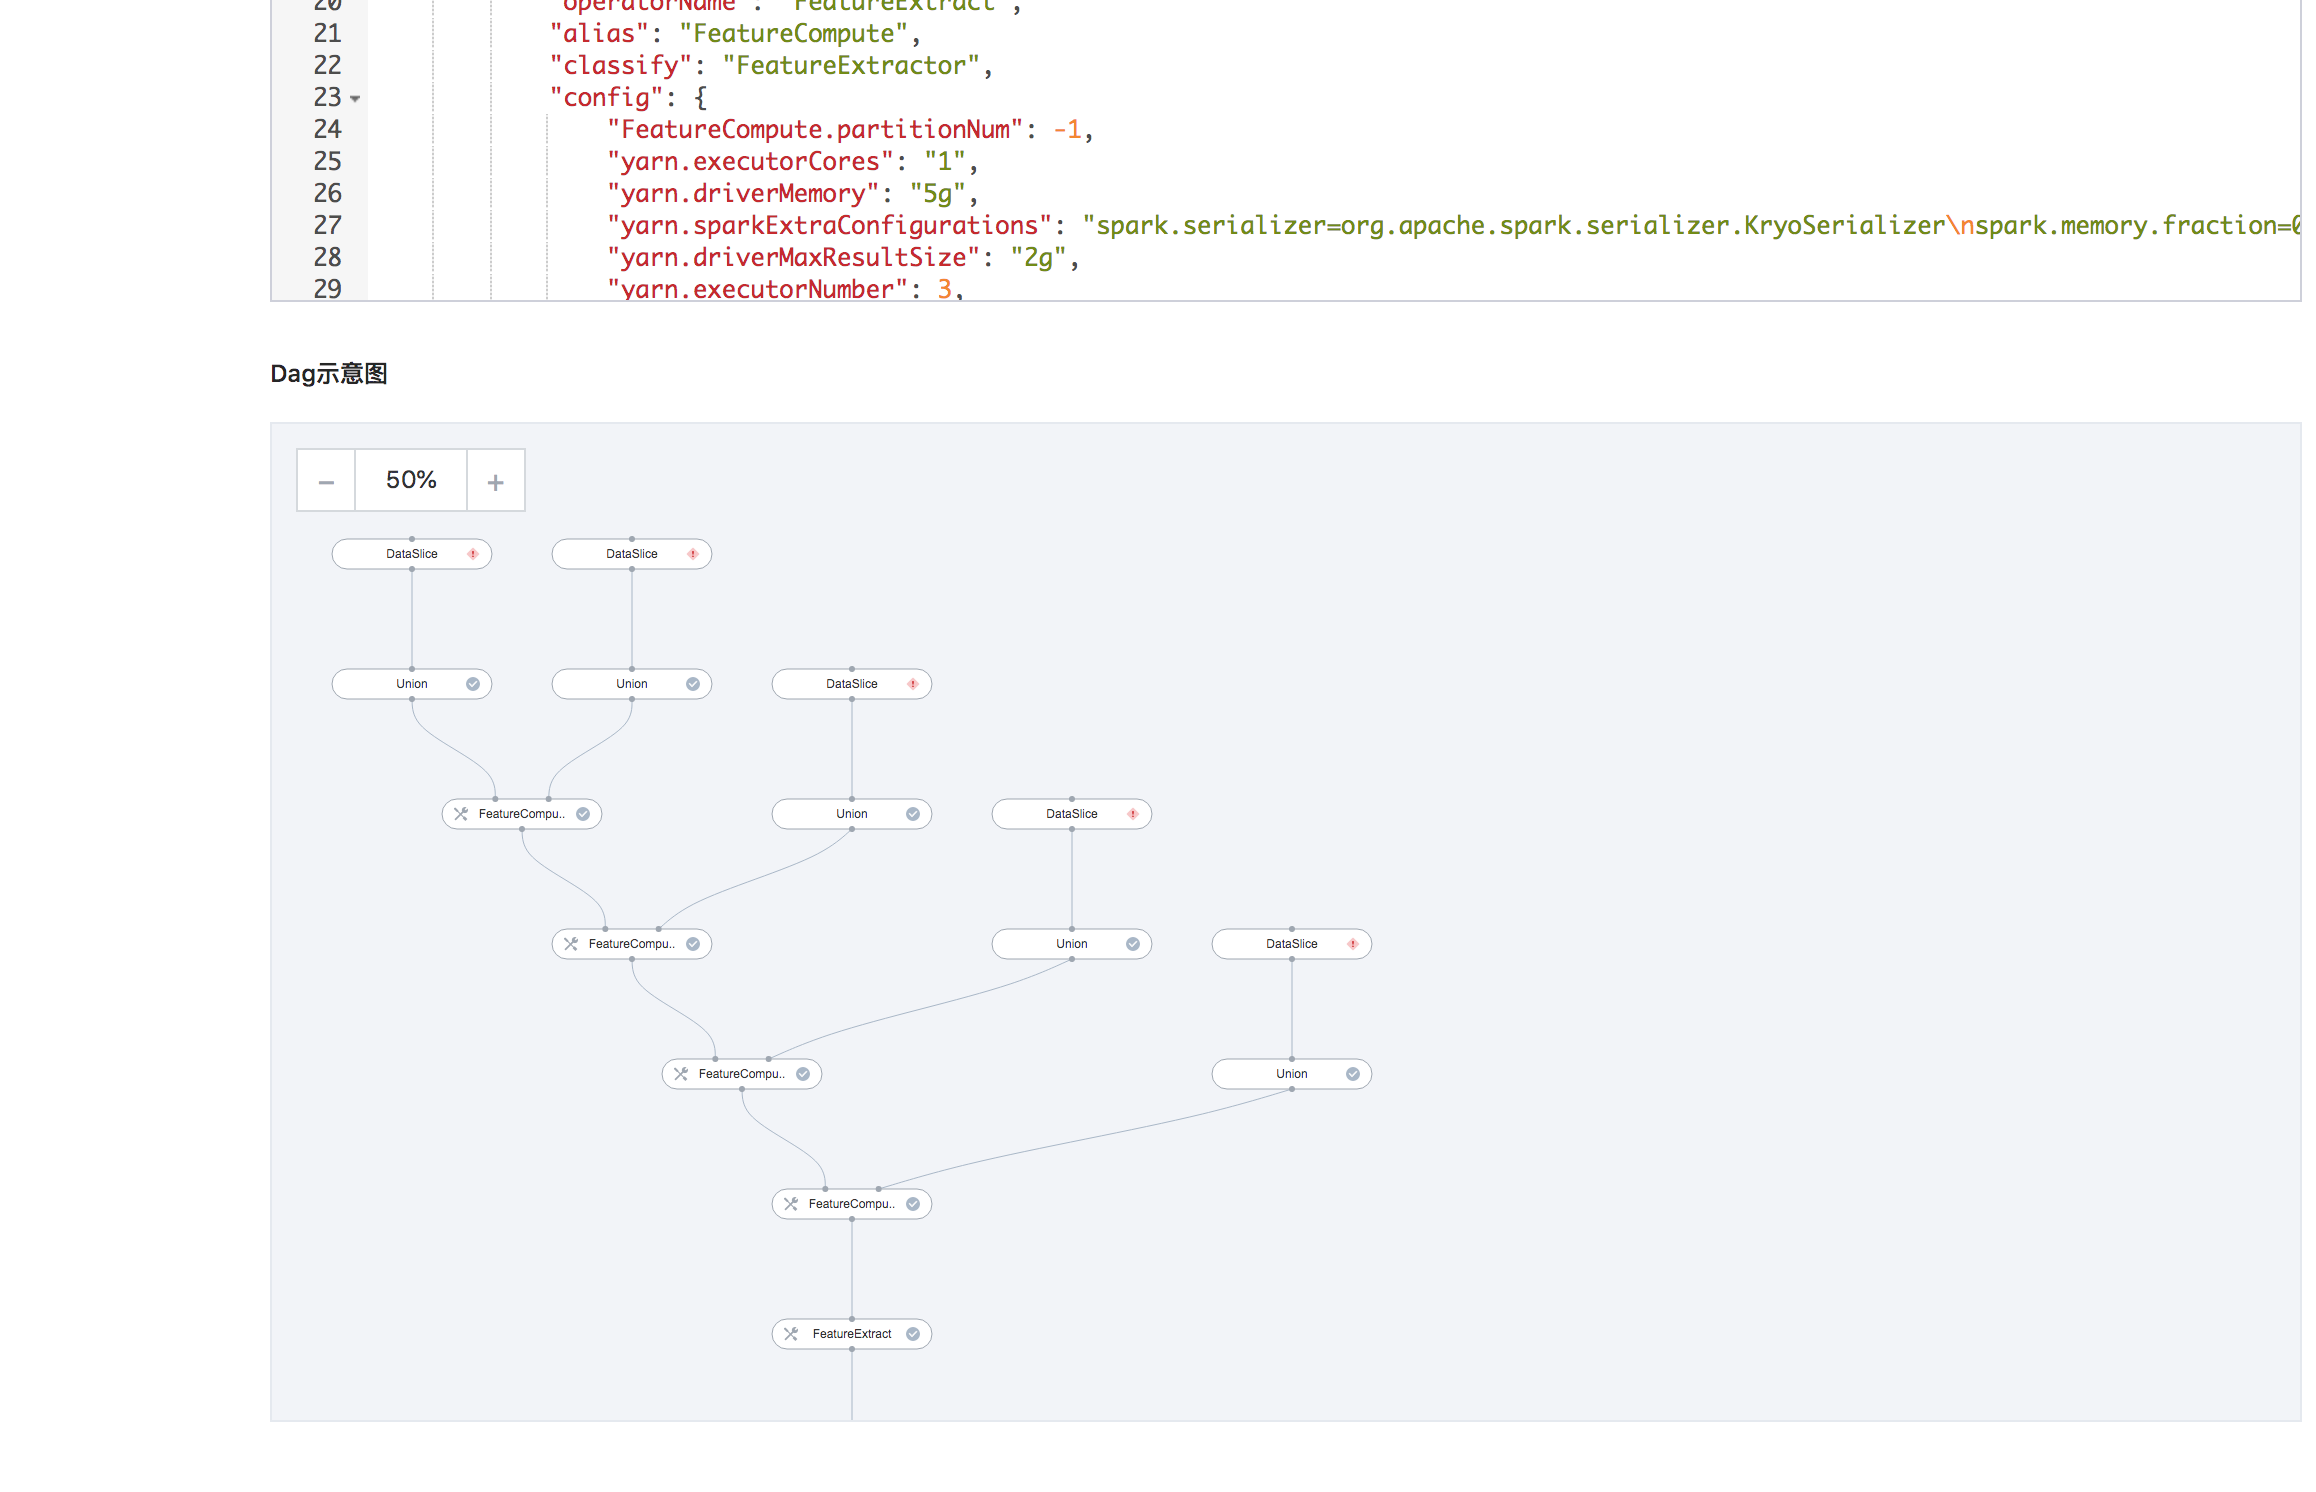The width and height of the screenshot is (2316, 1492).
Task: Click the plus zoom-in button
Action: click(496, 481)
